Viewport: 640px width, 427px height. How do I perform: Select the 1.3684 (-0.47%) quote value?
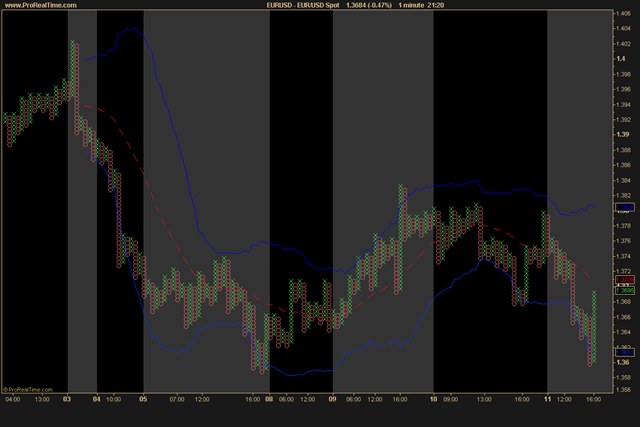point(369,5)
